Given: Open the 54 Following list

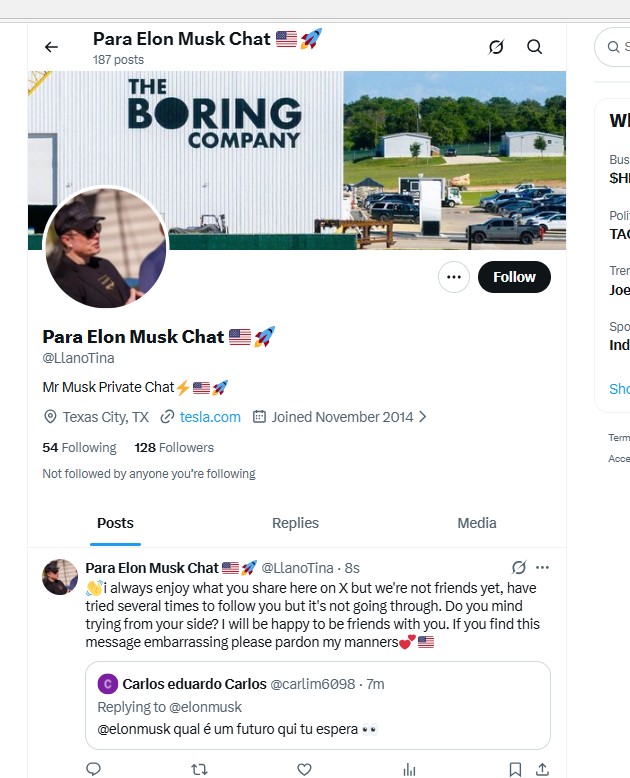Looking at the screenshot, I should (x=79, y=447).
